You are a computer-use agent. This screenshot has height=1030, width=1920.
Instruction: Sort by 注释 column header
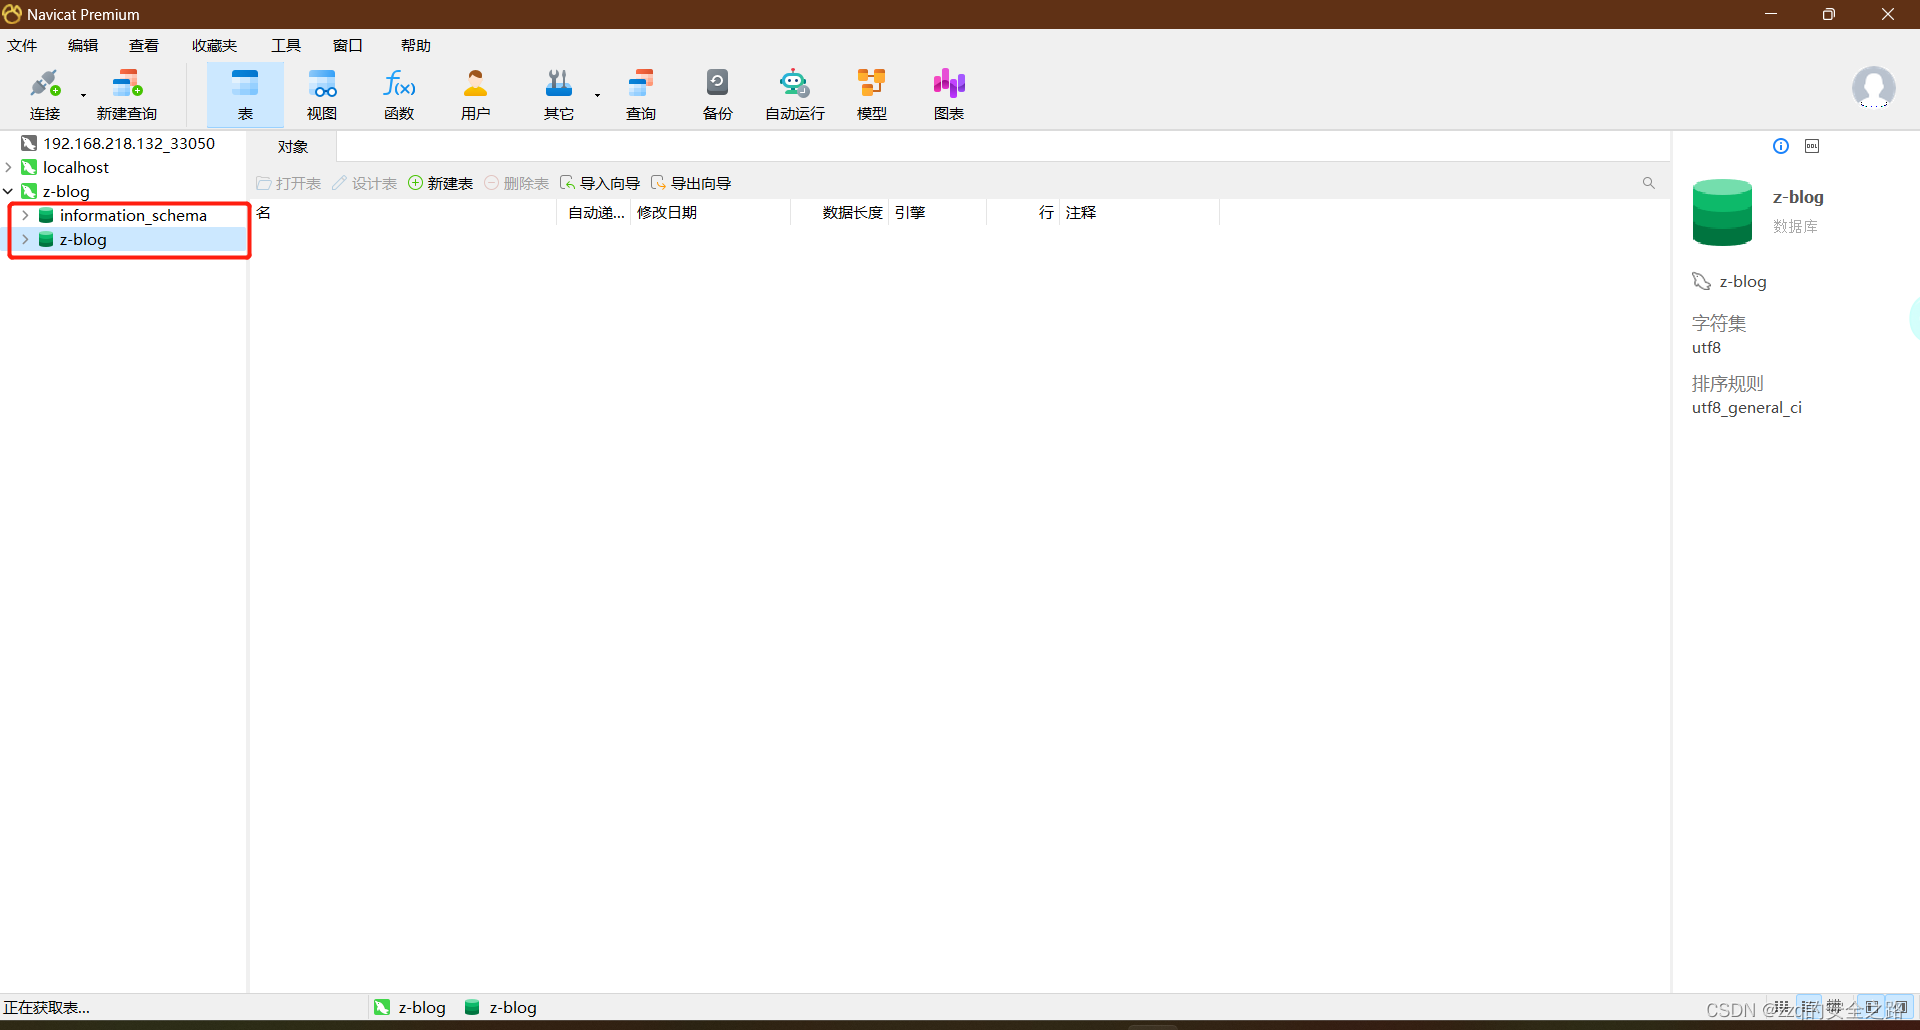click(1139, 212)
